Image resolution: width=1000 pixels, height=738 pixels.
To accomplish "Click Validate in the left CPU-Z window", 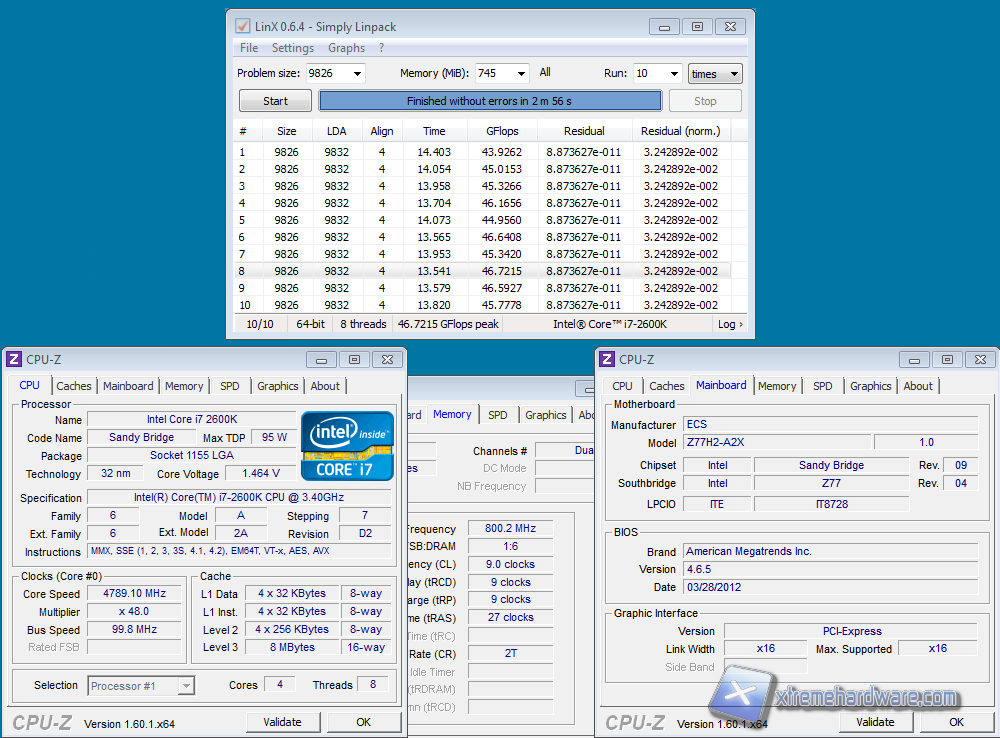I will coord(282,722).
